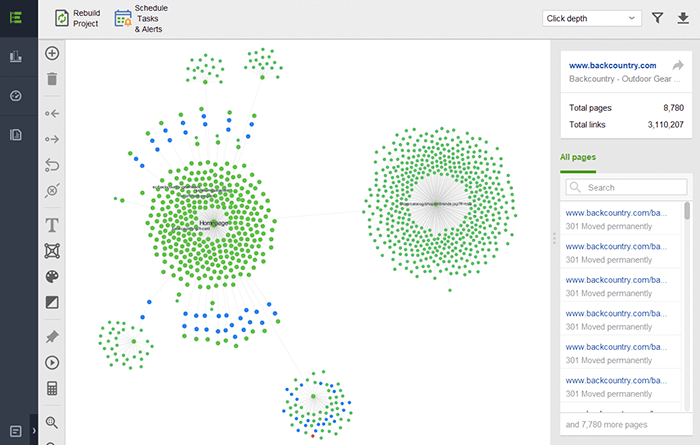This screenshot has height=445, width=700.
Task: Open the calculator tool
Action: [x=52, y=388]
